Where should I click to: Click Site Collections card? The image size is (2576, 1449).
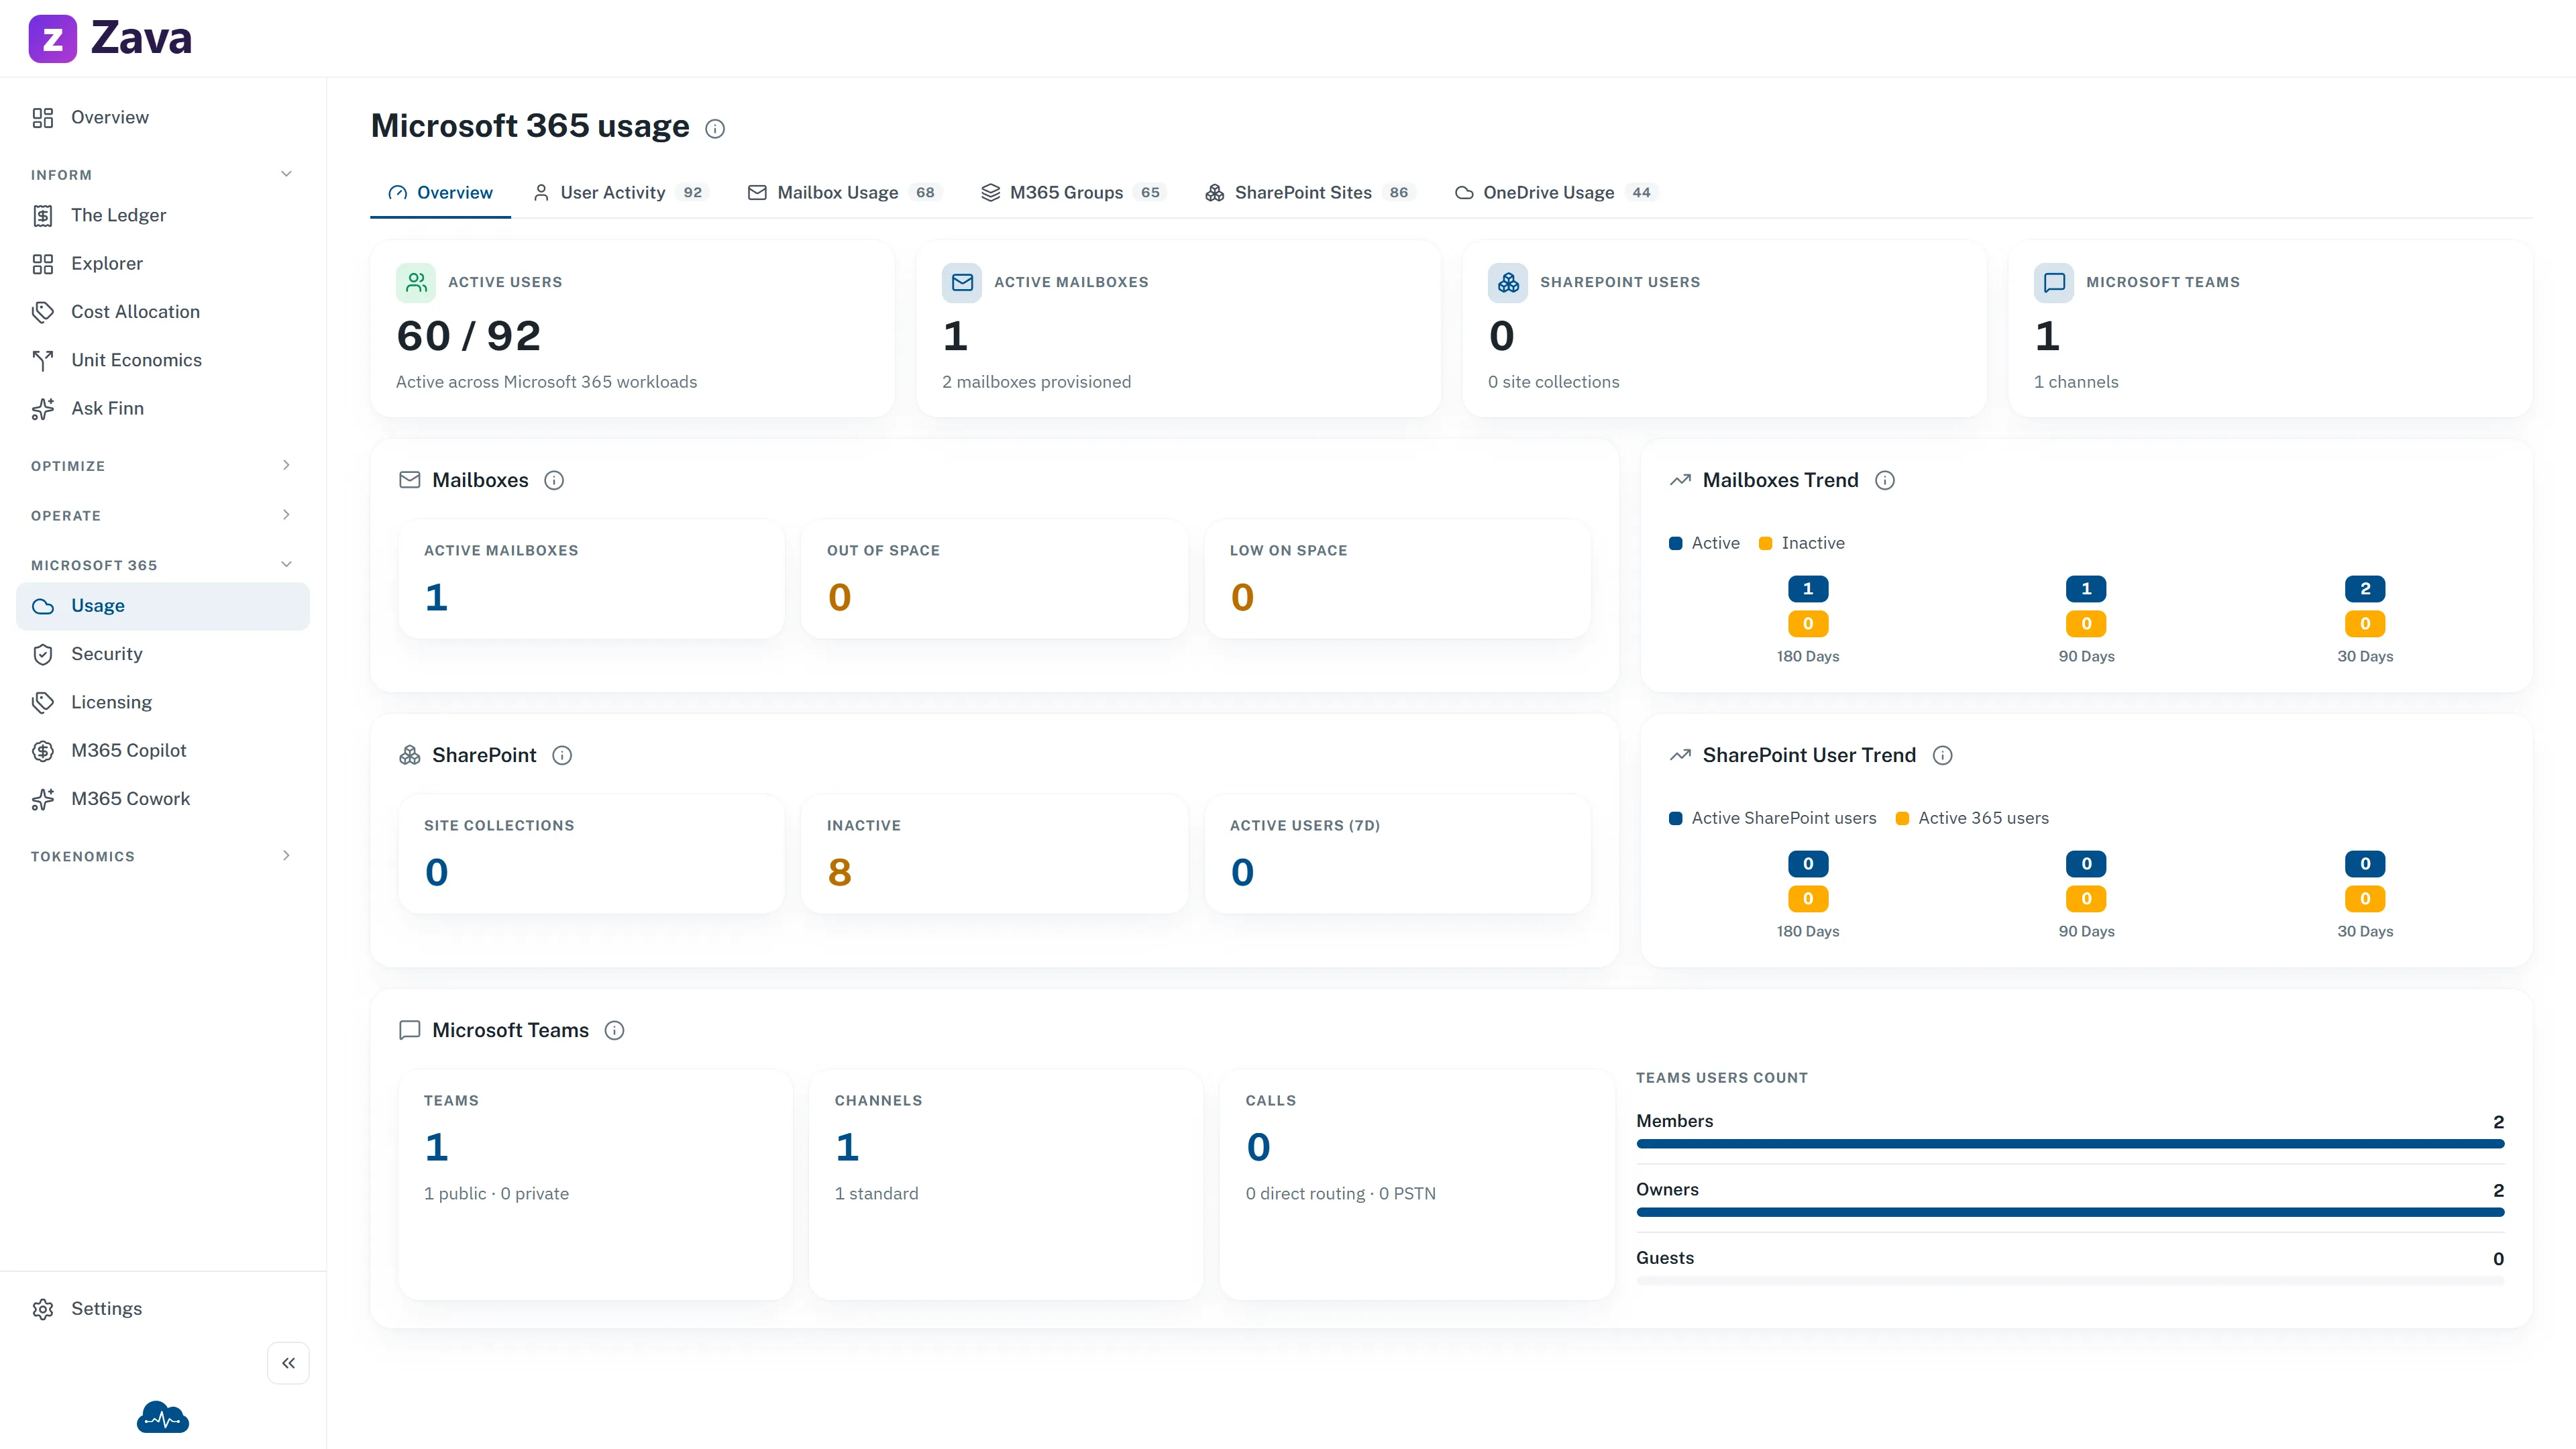pos(591,854)
